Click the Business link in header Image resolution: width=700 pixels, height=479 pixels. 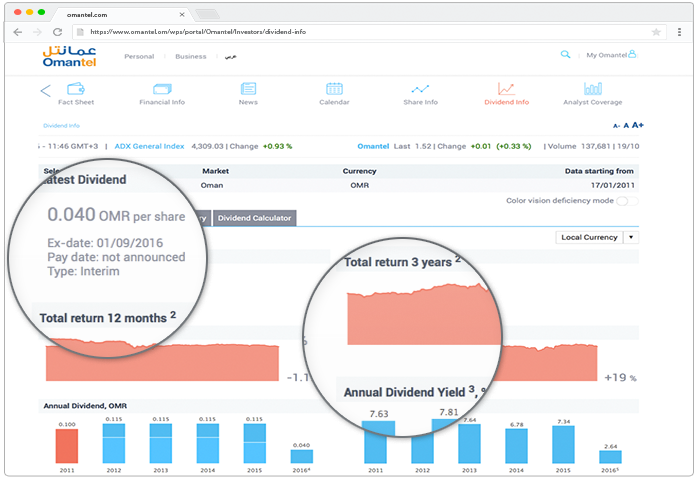tap(190, 56)
